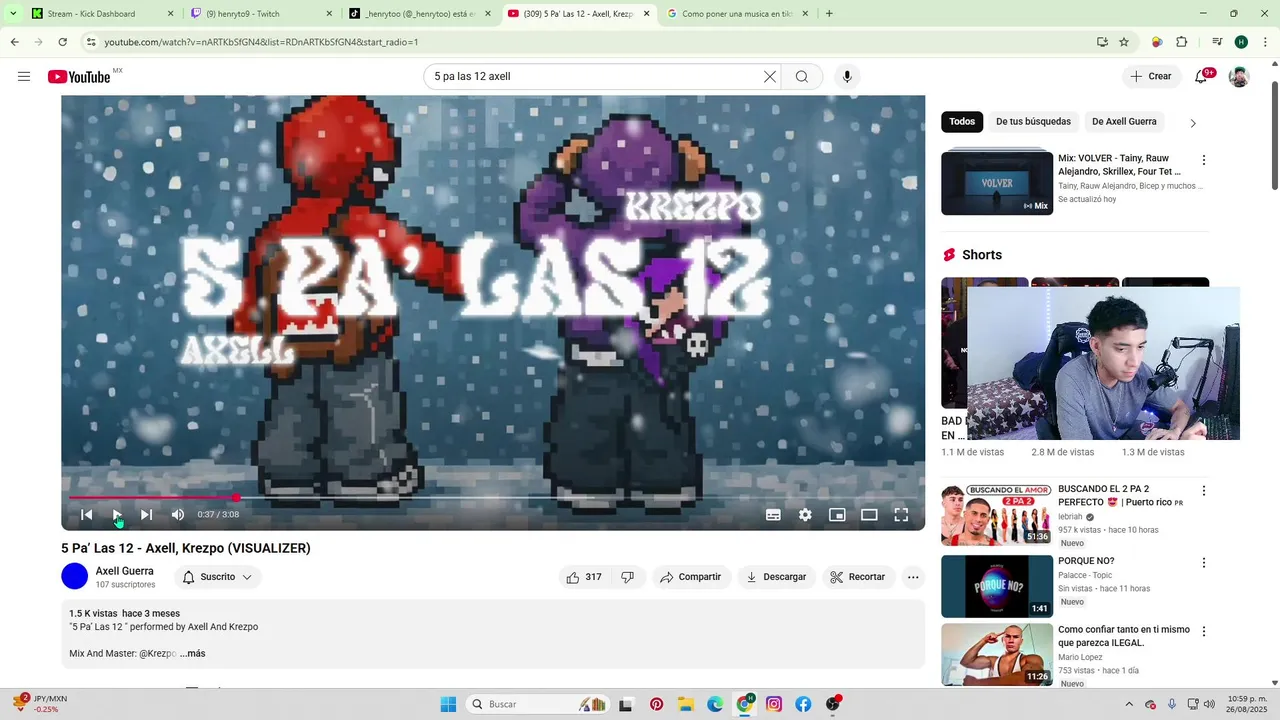Show more filter chips with right arrow
1280x720 pixels.
(x=1193, y=123)
